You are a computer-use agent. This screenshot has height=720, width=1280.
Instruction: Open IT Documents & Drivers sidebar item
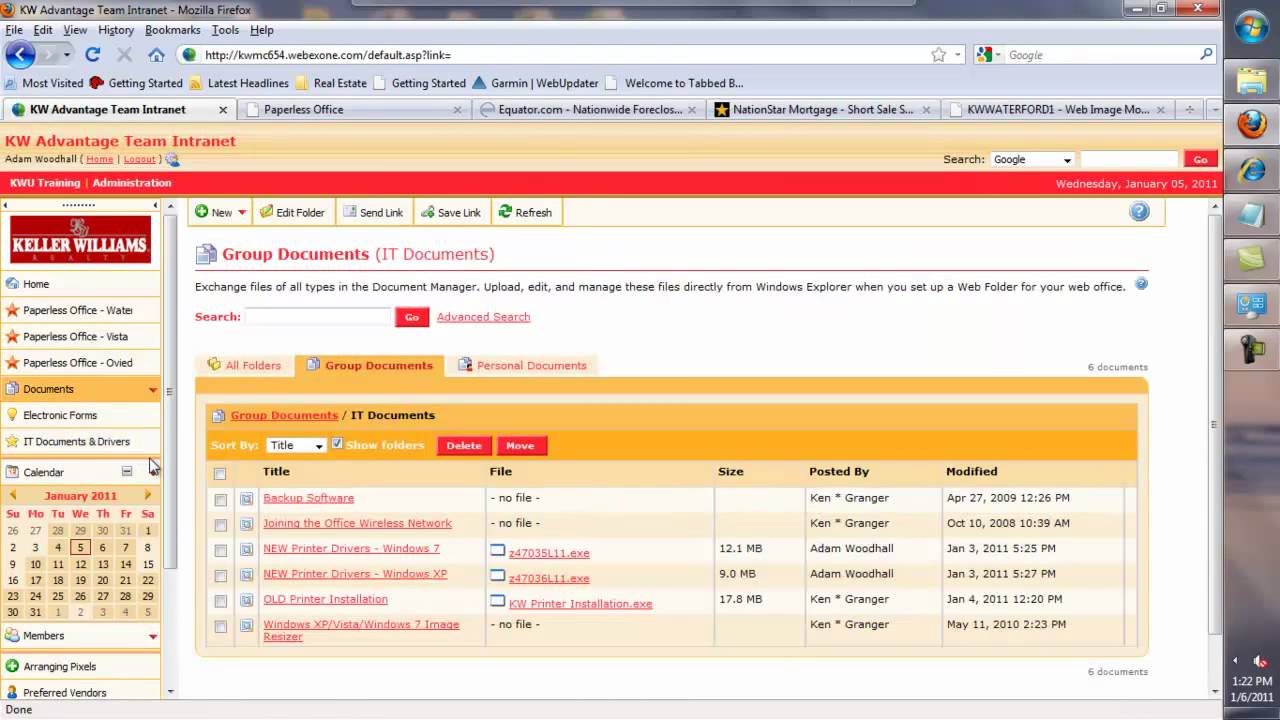coord(80,441)
